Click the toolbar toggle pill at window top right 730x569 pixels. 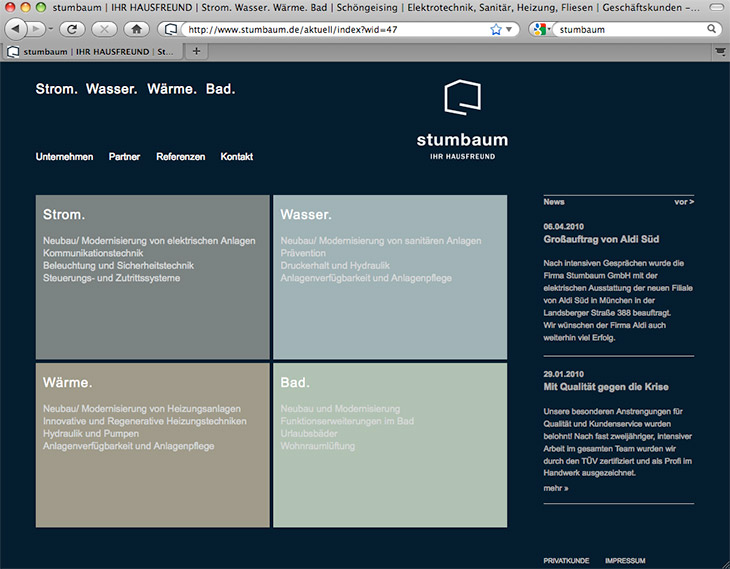pos(716,7)
